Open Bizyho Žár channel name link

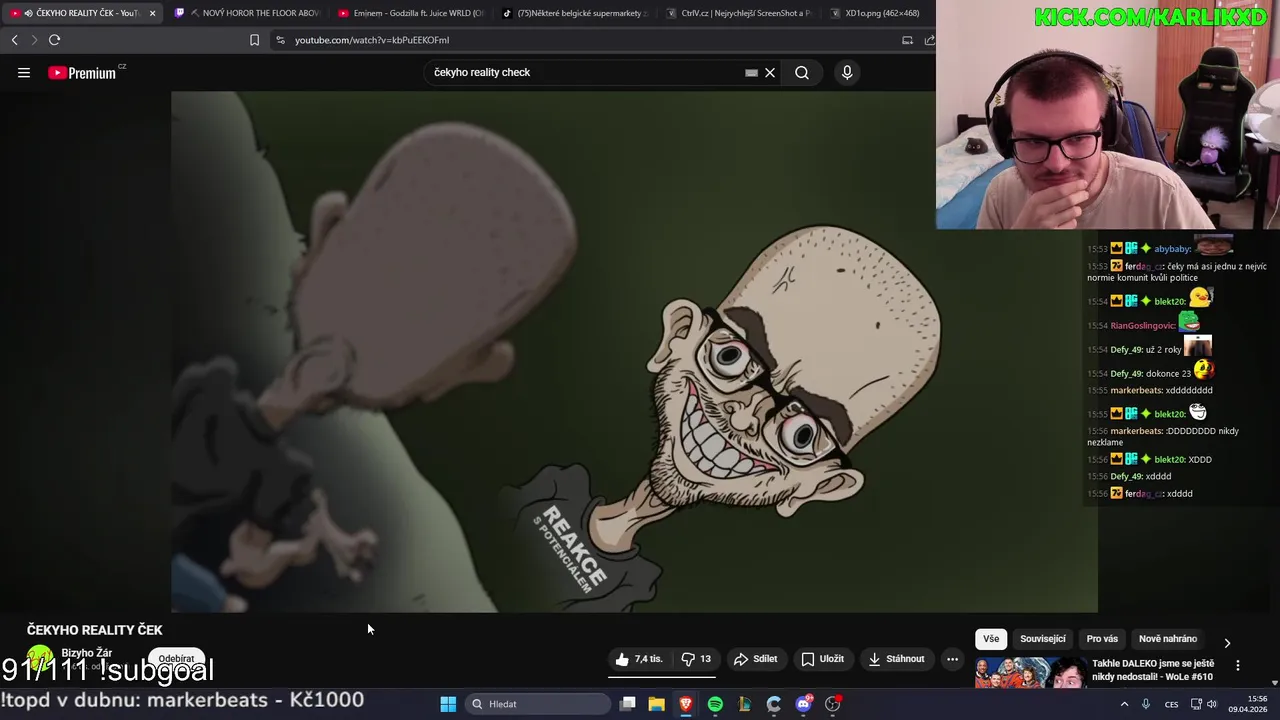(x=87, y=653)
